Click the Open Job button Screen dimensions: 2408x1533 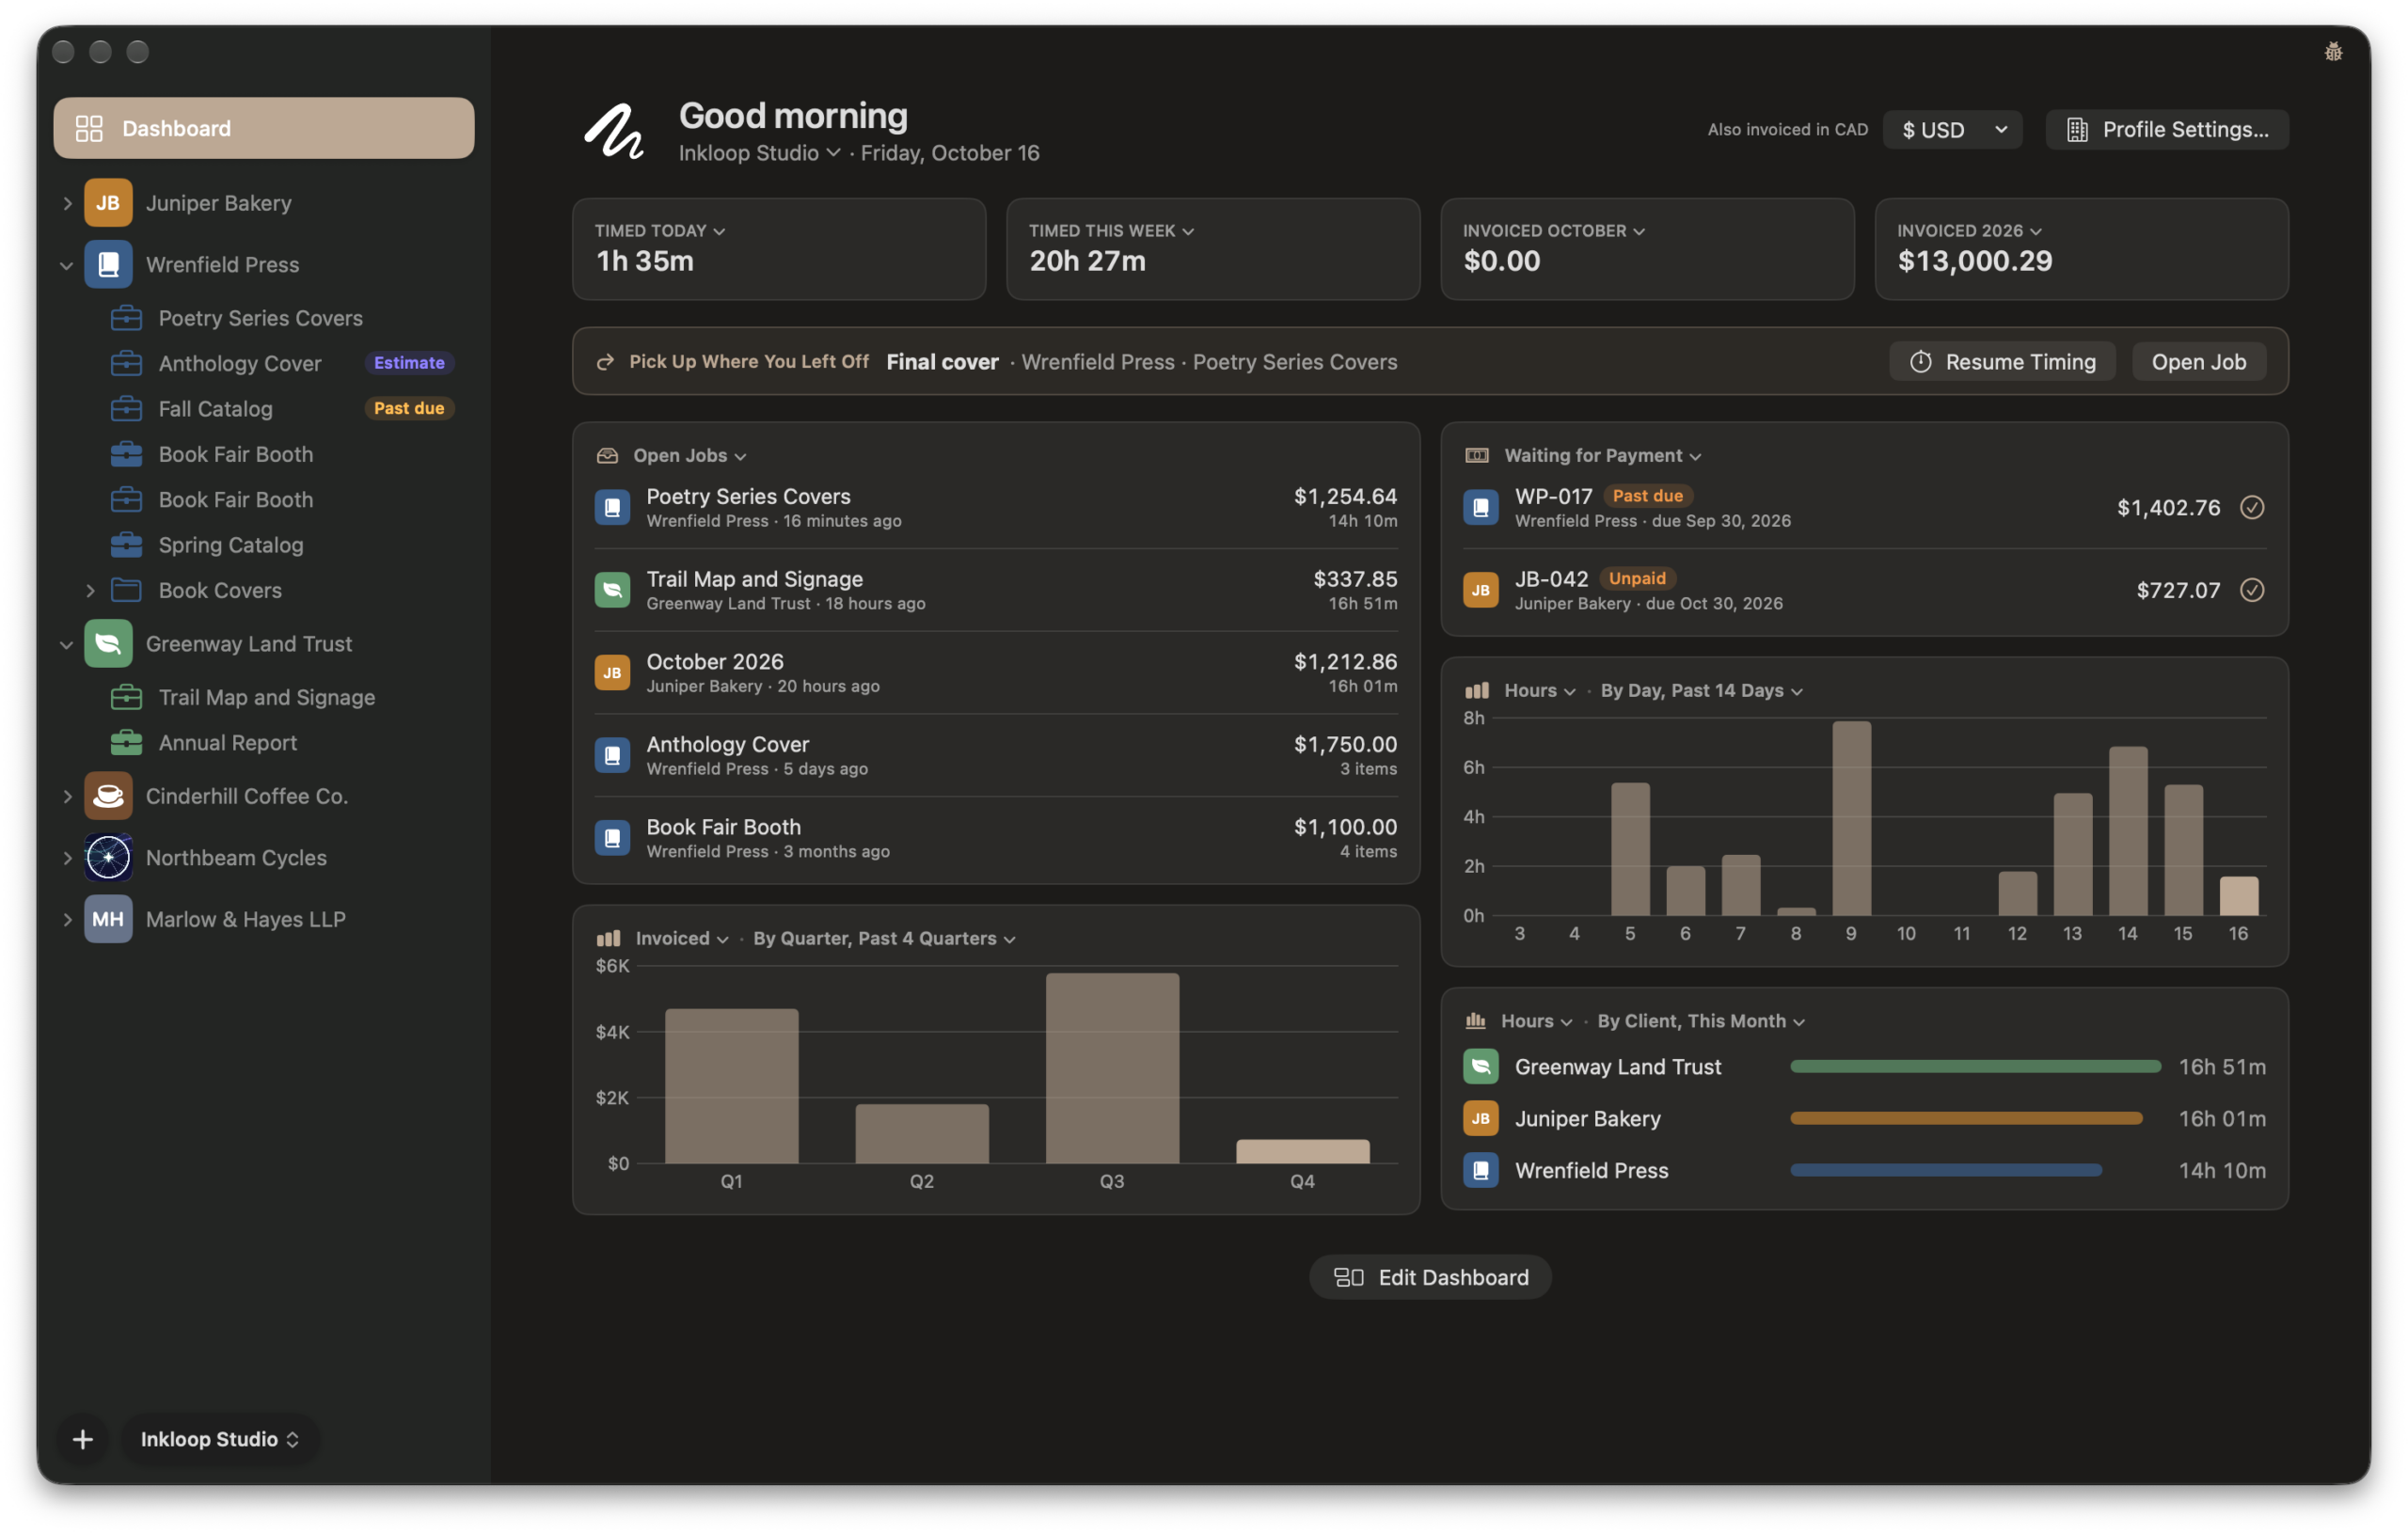[x=2199, y=362]
